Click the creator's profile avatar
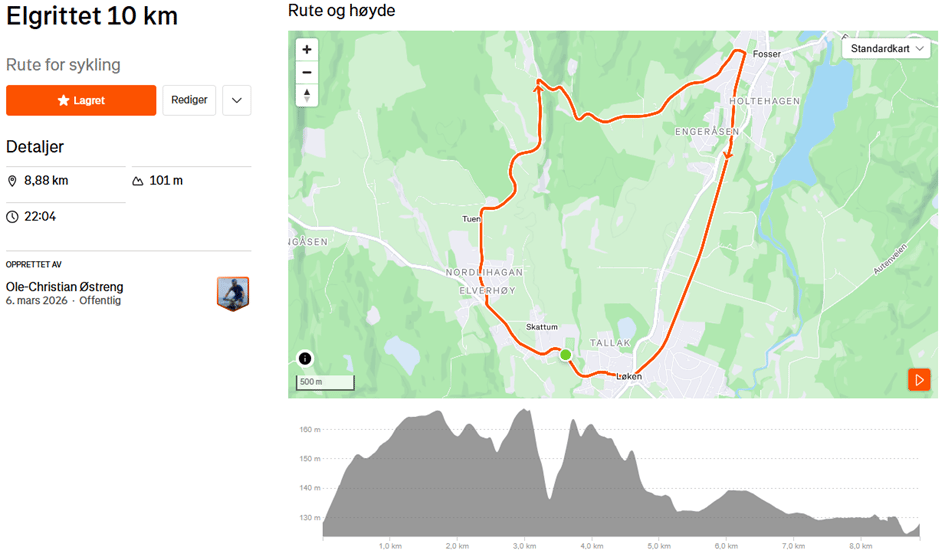945x557 pixels. tap(233, 294)
